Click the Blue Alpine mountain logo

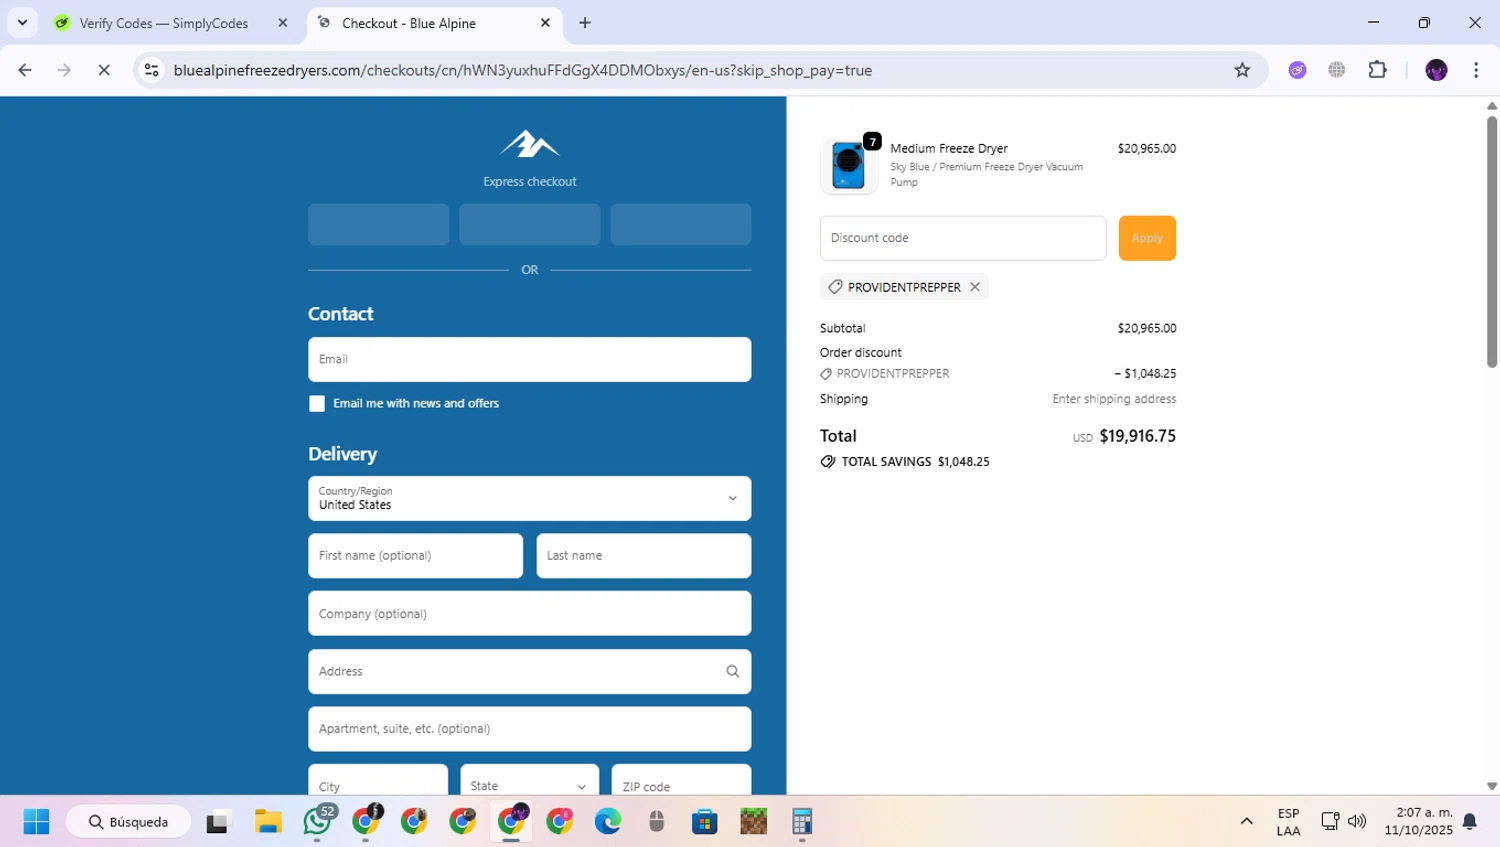pyautogui.click(x=530, y=144)
